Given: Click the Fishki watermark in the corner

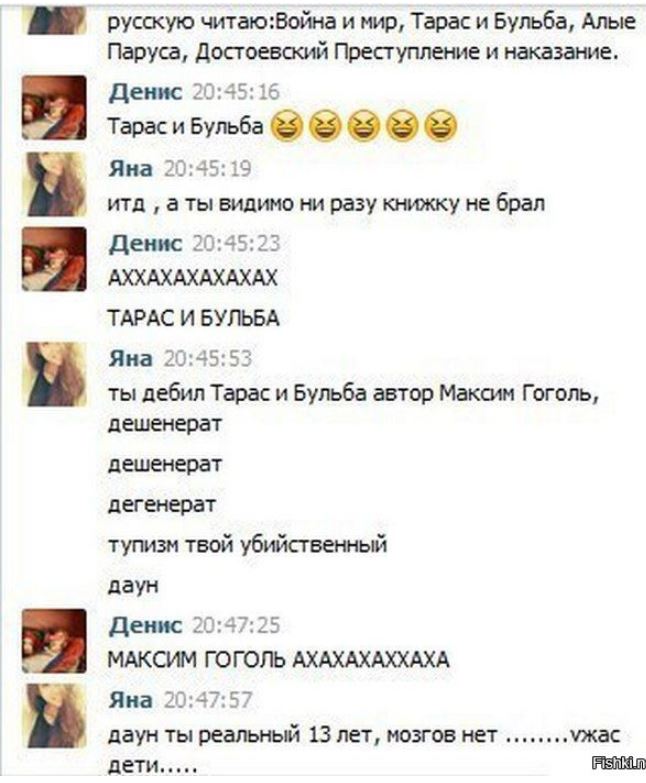Looking at the screenshot, I should coord(618,763).
